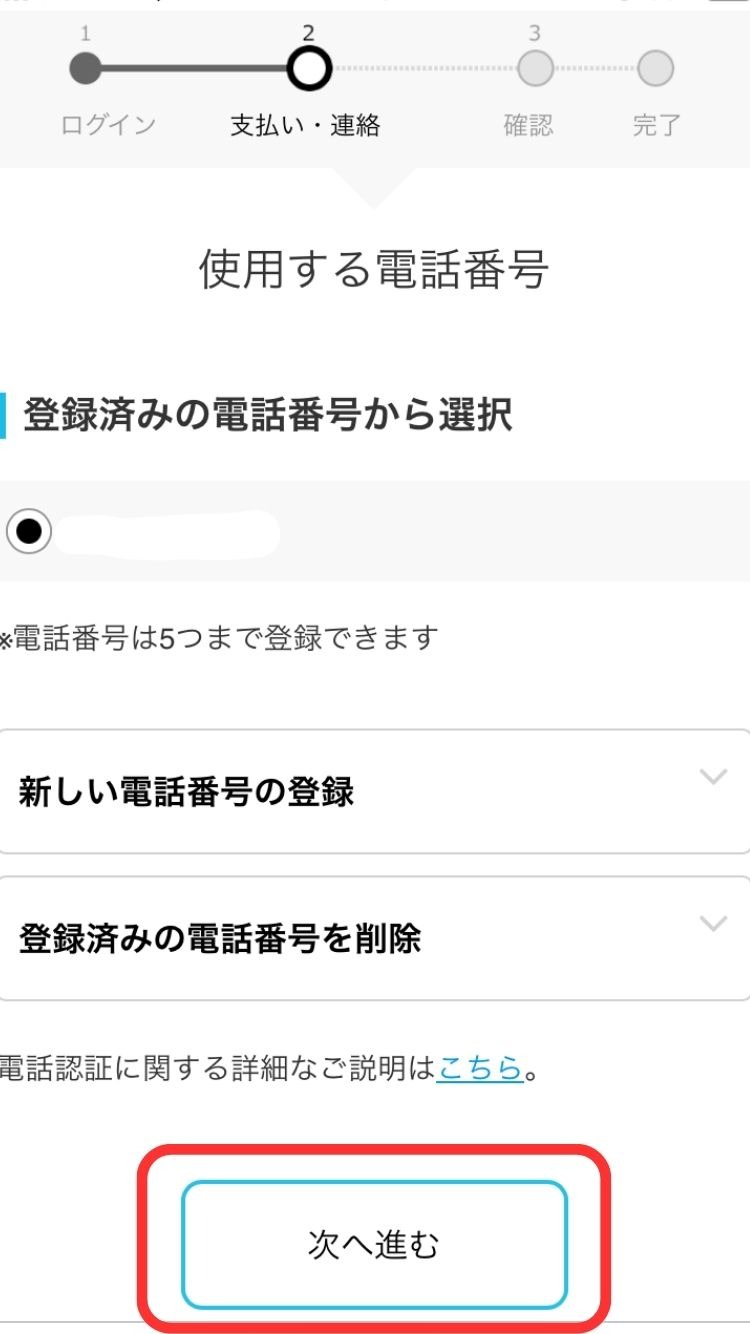Click the progress line between steps 1 and 2
The image size is (750, 1334).
(x=197, y=68)
